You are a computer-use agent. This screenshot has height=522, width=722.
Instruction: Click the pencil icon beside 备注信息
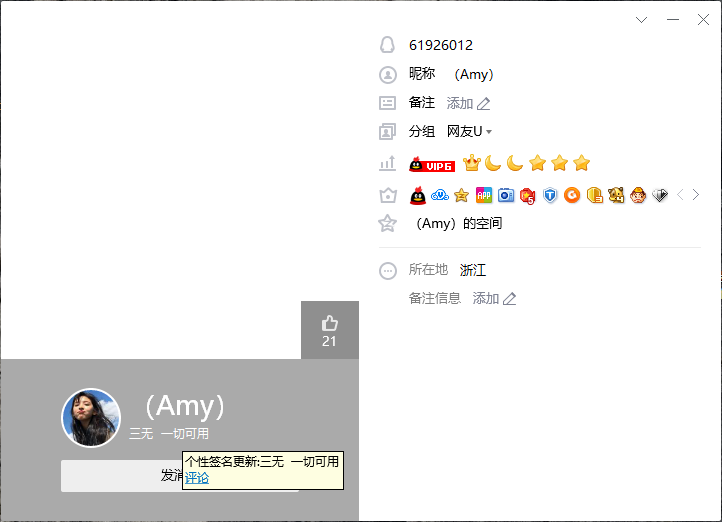point(509,299)
